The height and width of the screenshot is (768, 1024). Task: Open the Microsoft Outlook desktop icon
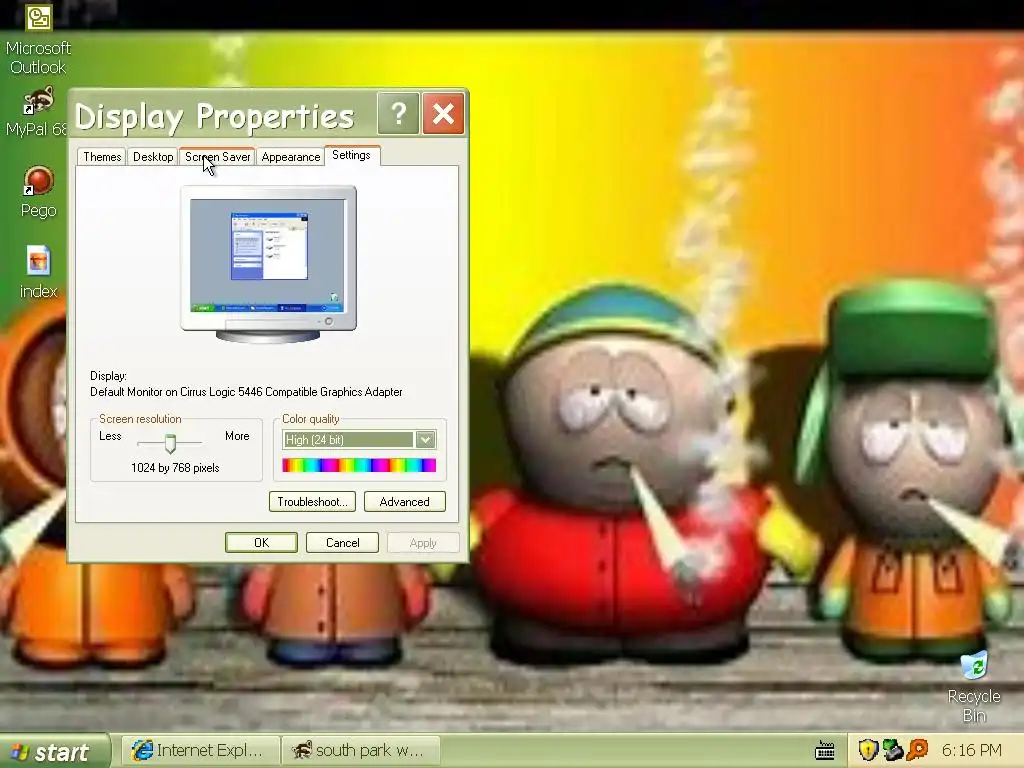(38, 39)
